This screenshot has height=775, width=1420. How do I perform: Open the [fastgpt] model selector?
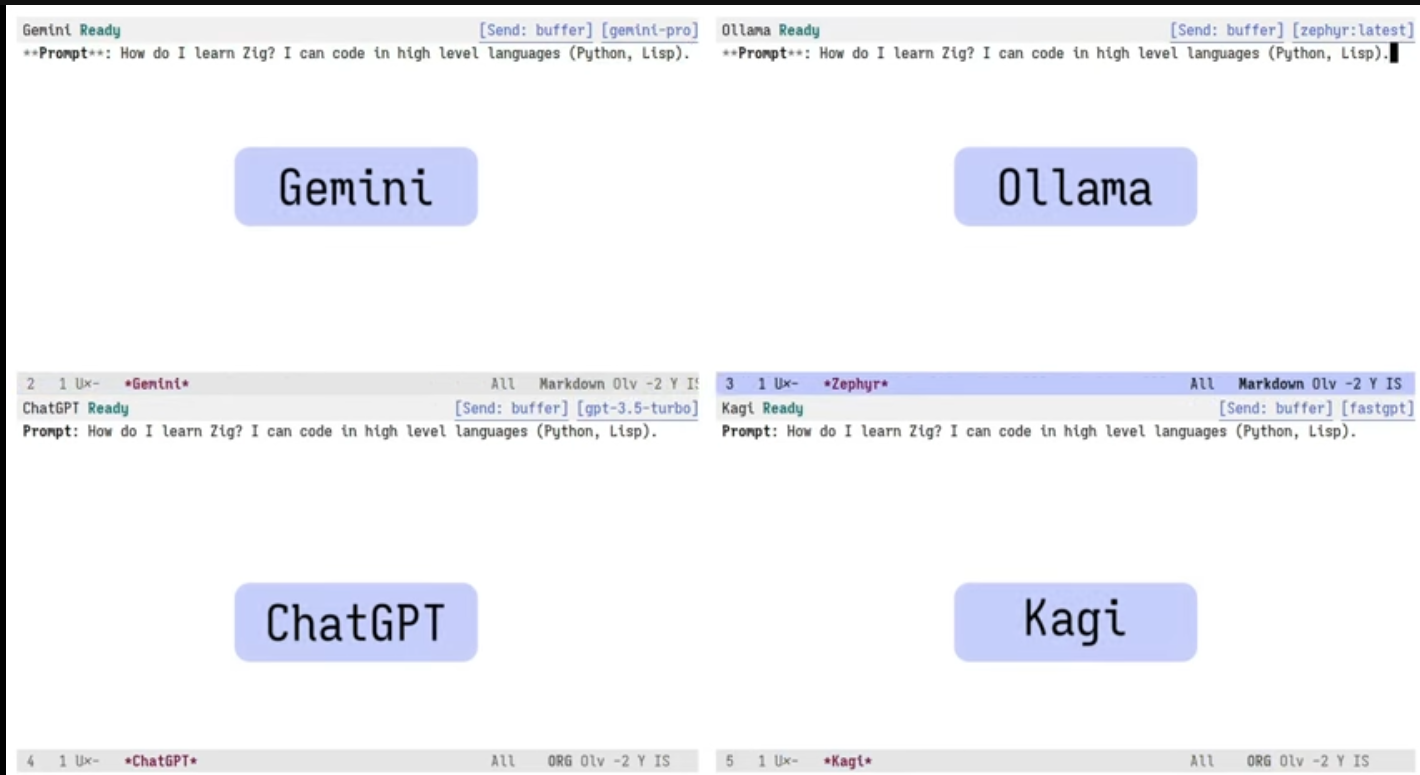(x=1377, y=408)
